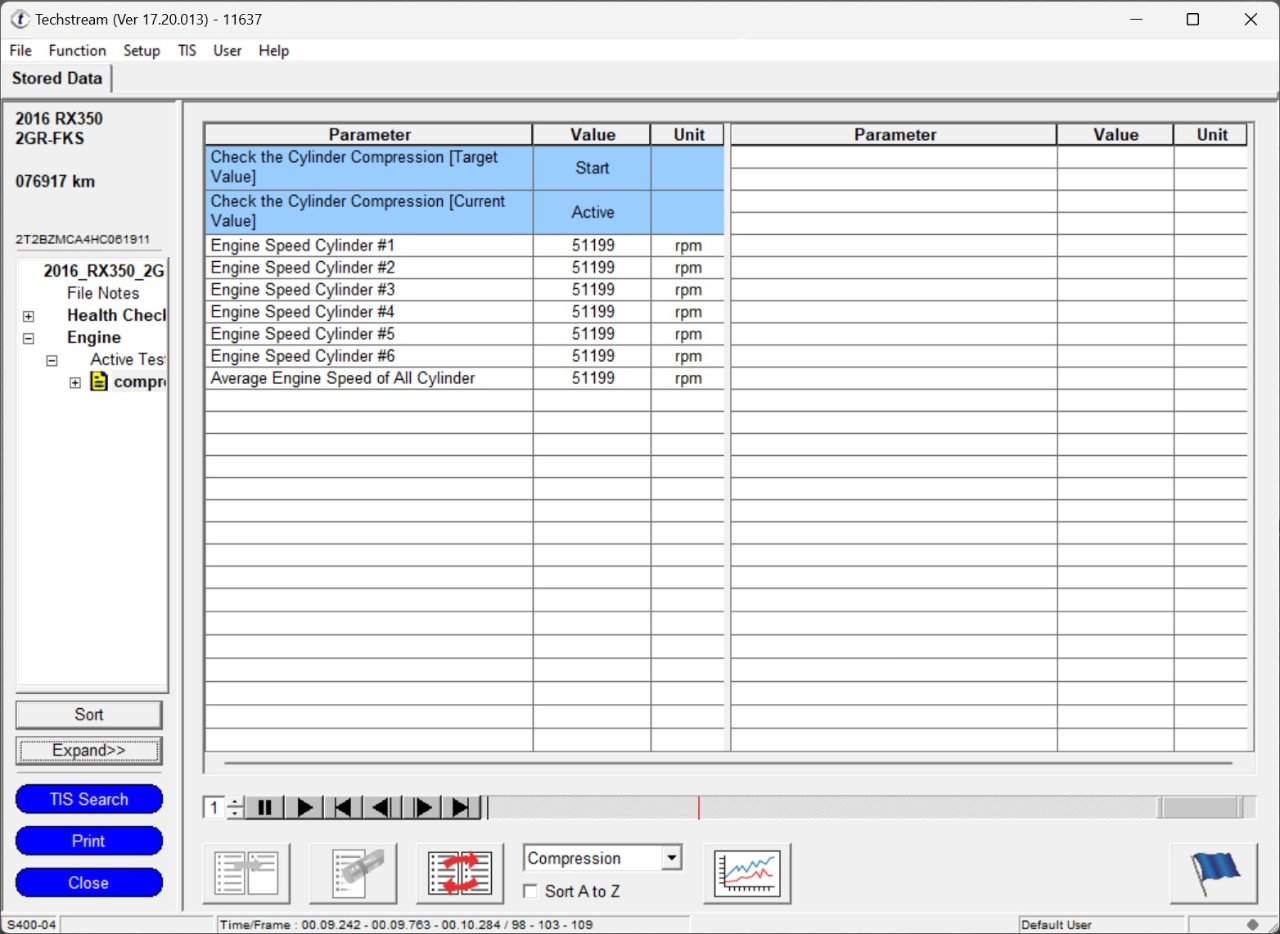Enable the Sort A to Z checkbox
1280x934 pixels.
point(531,891)
